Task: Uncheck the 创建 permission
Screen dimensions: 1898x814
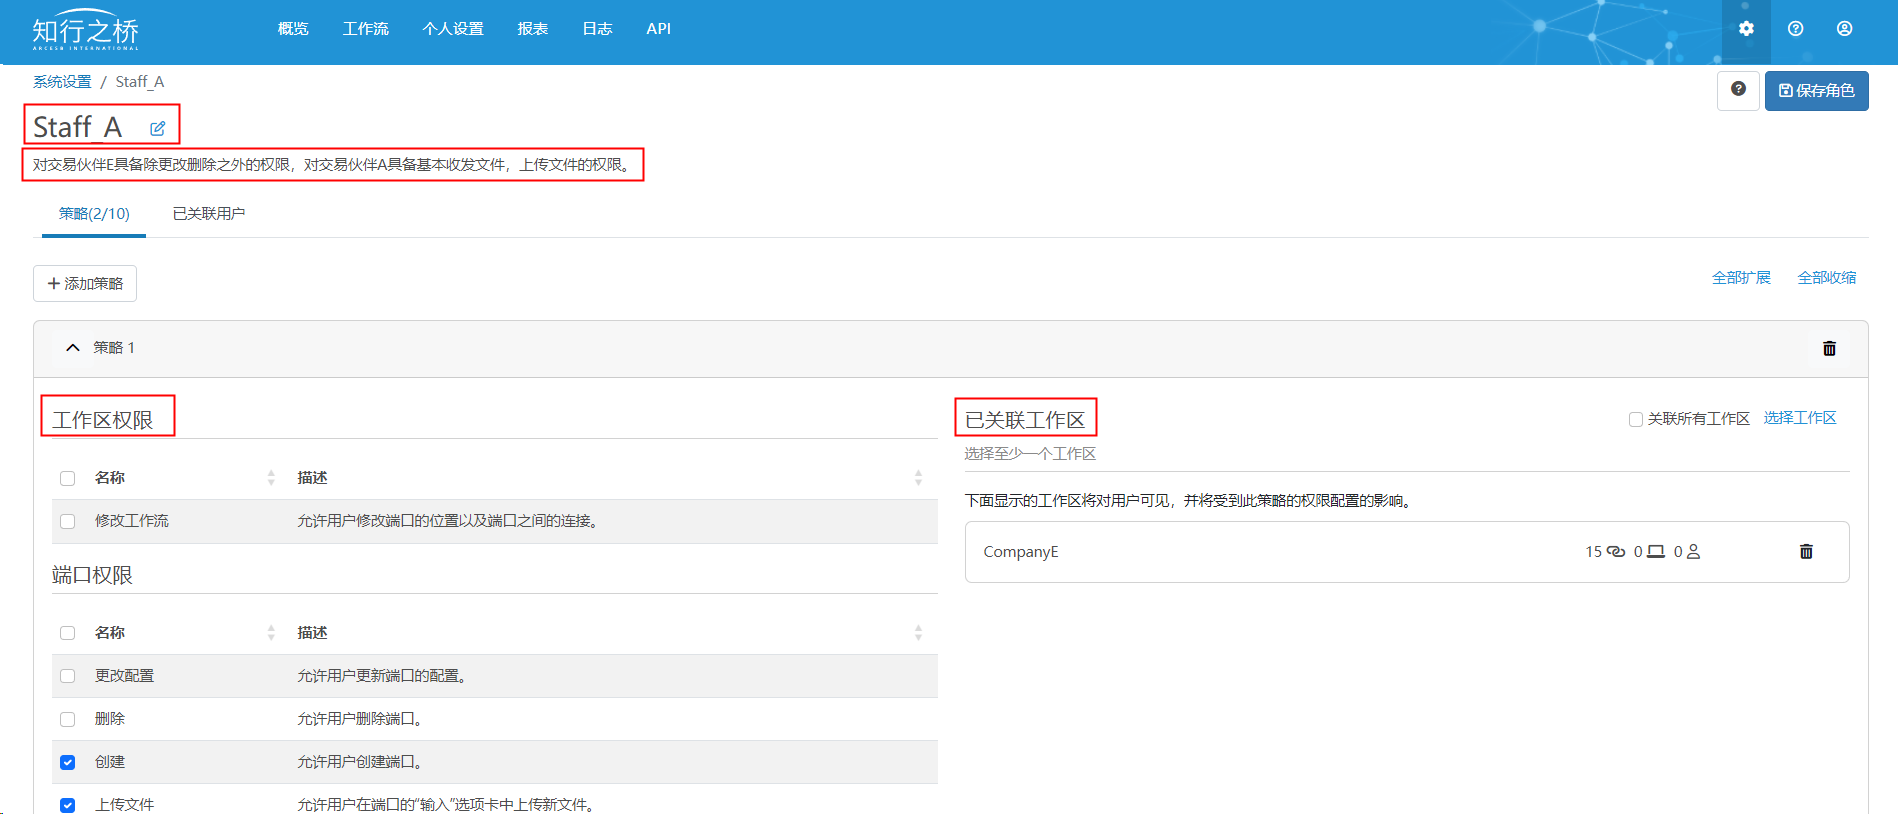Action: point(68,762)
